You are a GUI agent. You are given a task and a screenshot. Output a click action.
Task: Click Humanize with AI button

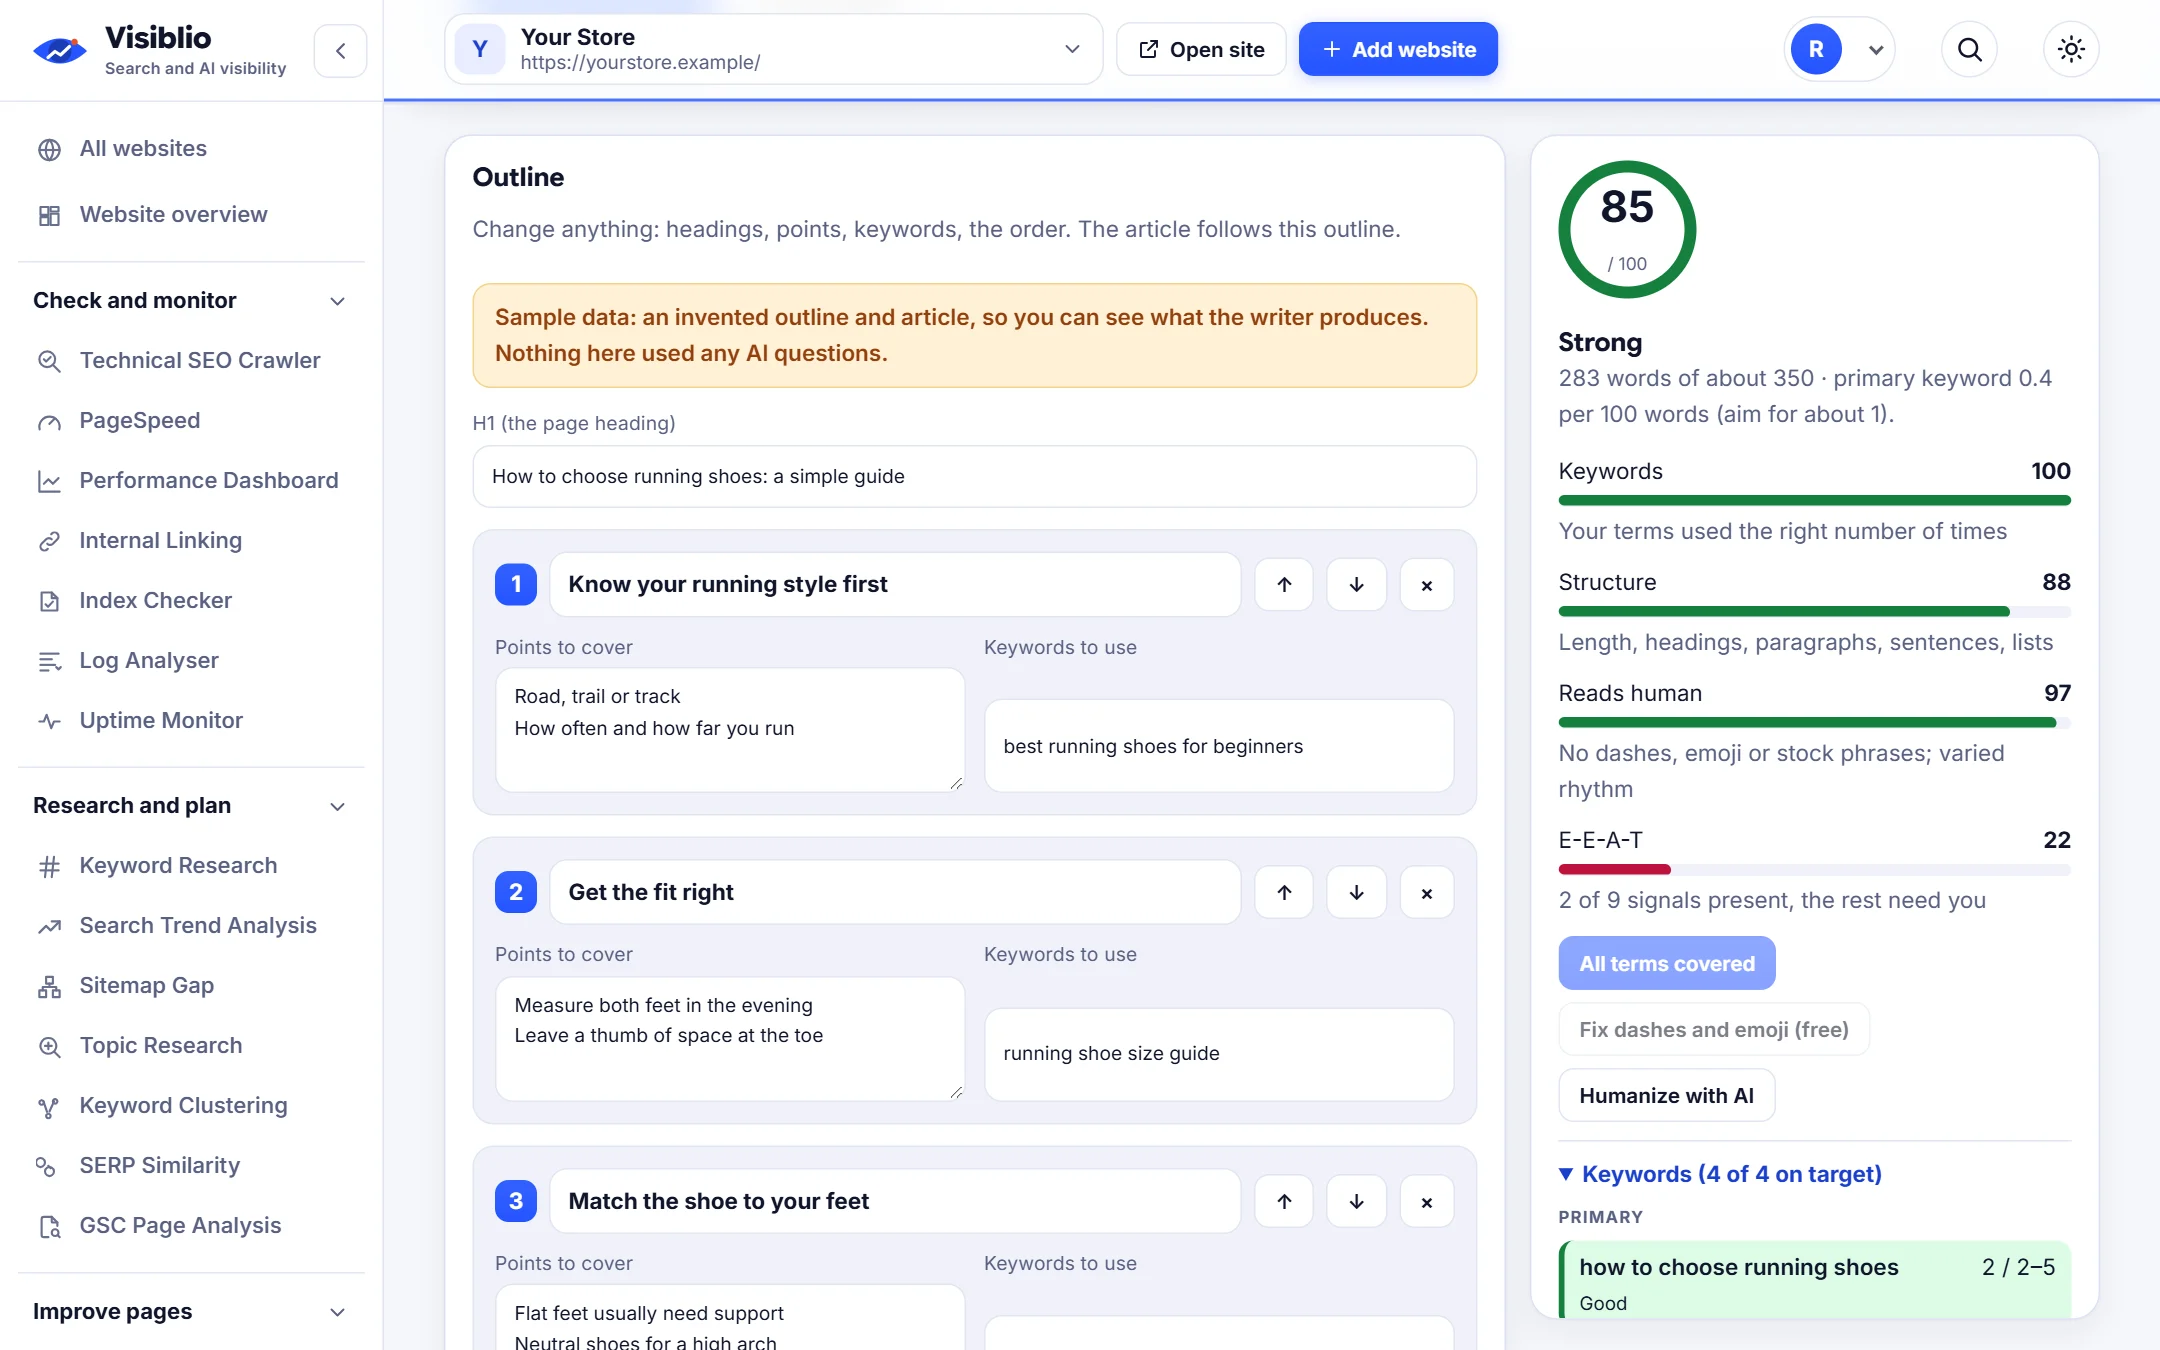click(x=1666, y=1096)
